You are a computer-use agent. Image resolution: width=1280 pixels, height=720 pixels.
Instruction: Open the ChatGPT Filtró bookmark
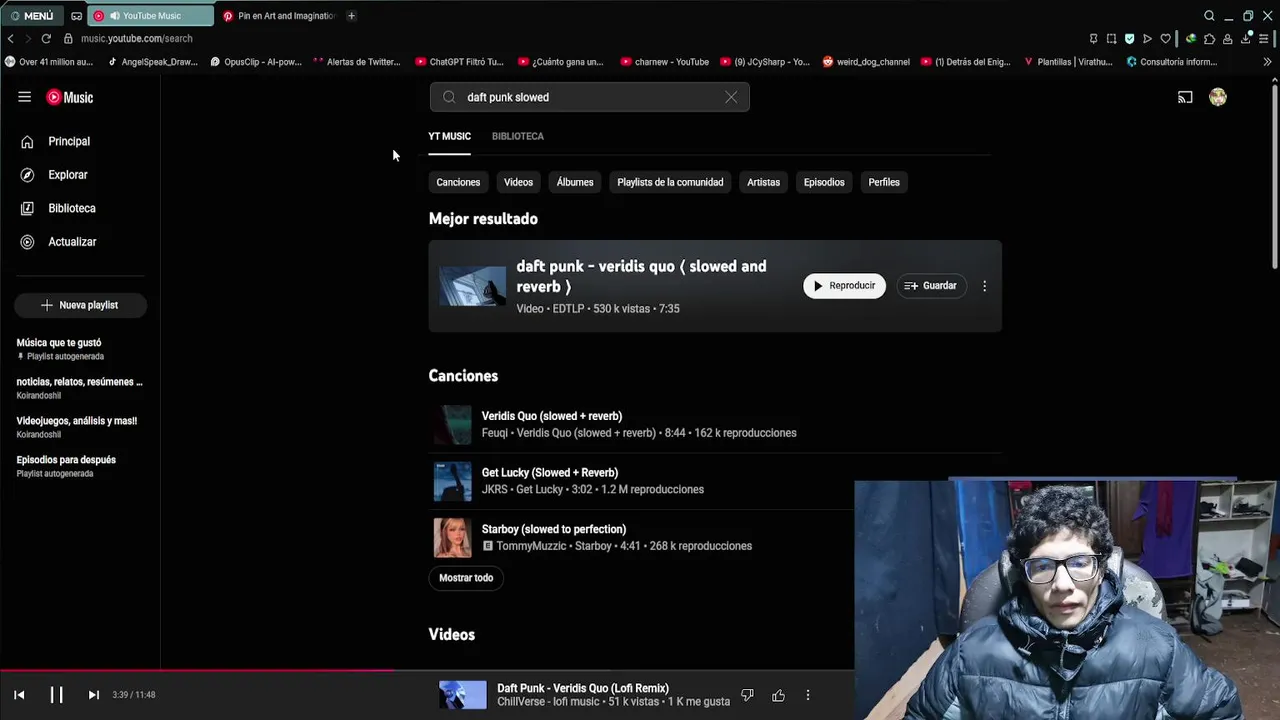pos(460,62)
